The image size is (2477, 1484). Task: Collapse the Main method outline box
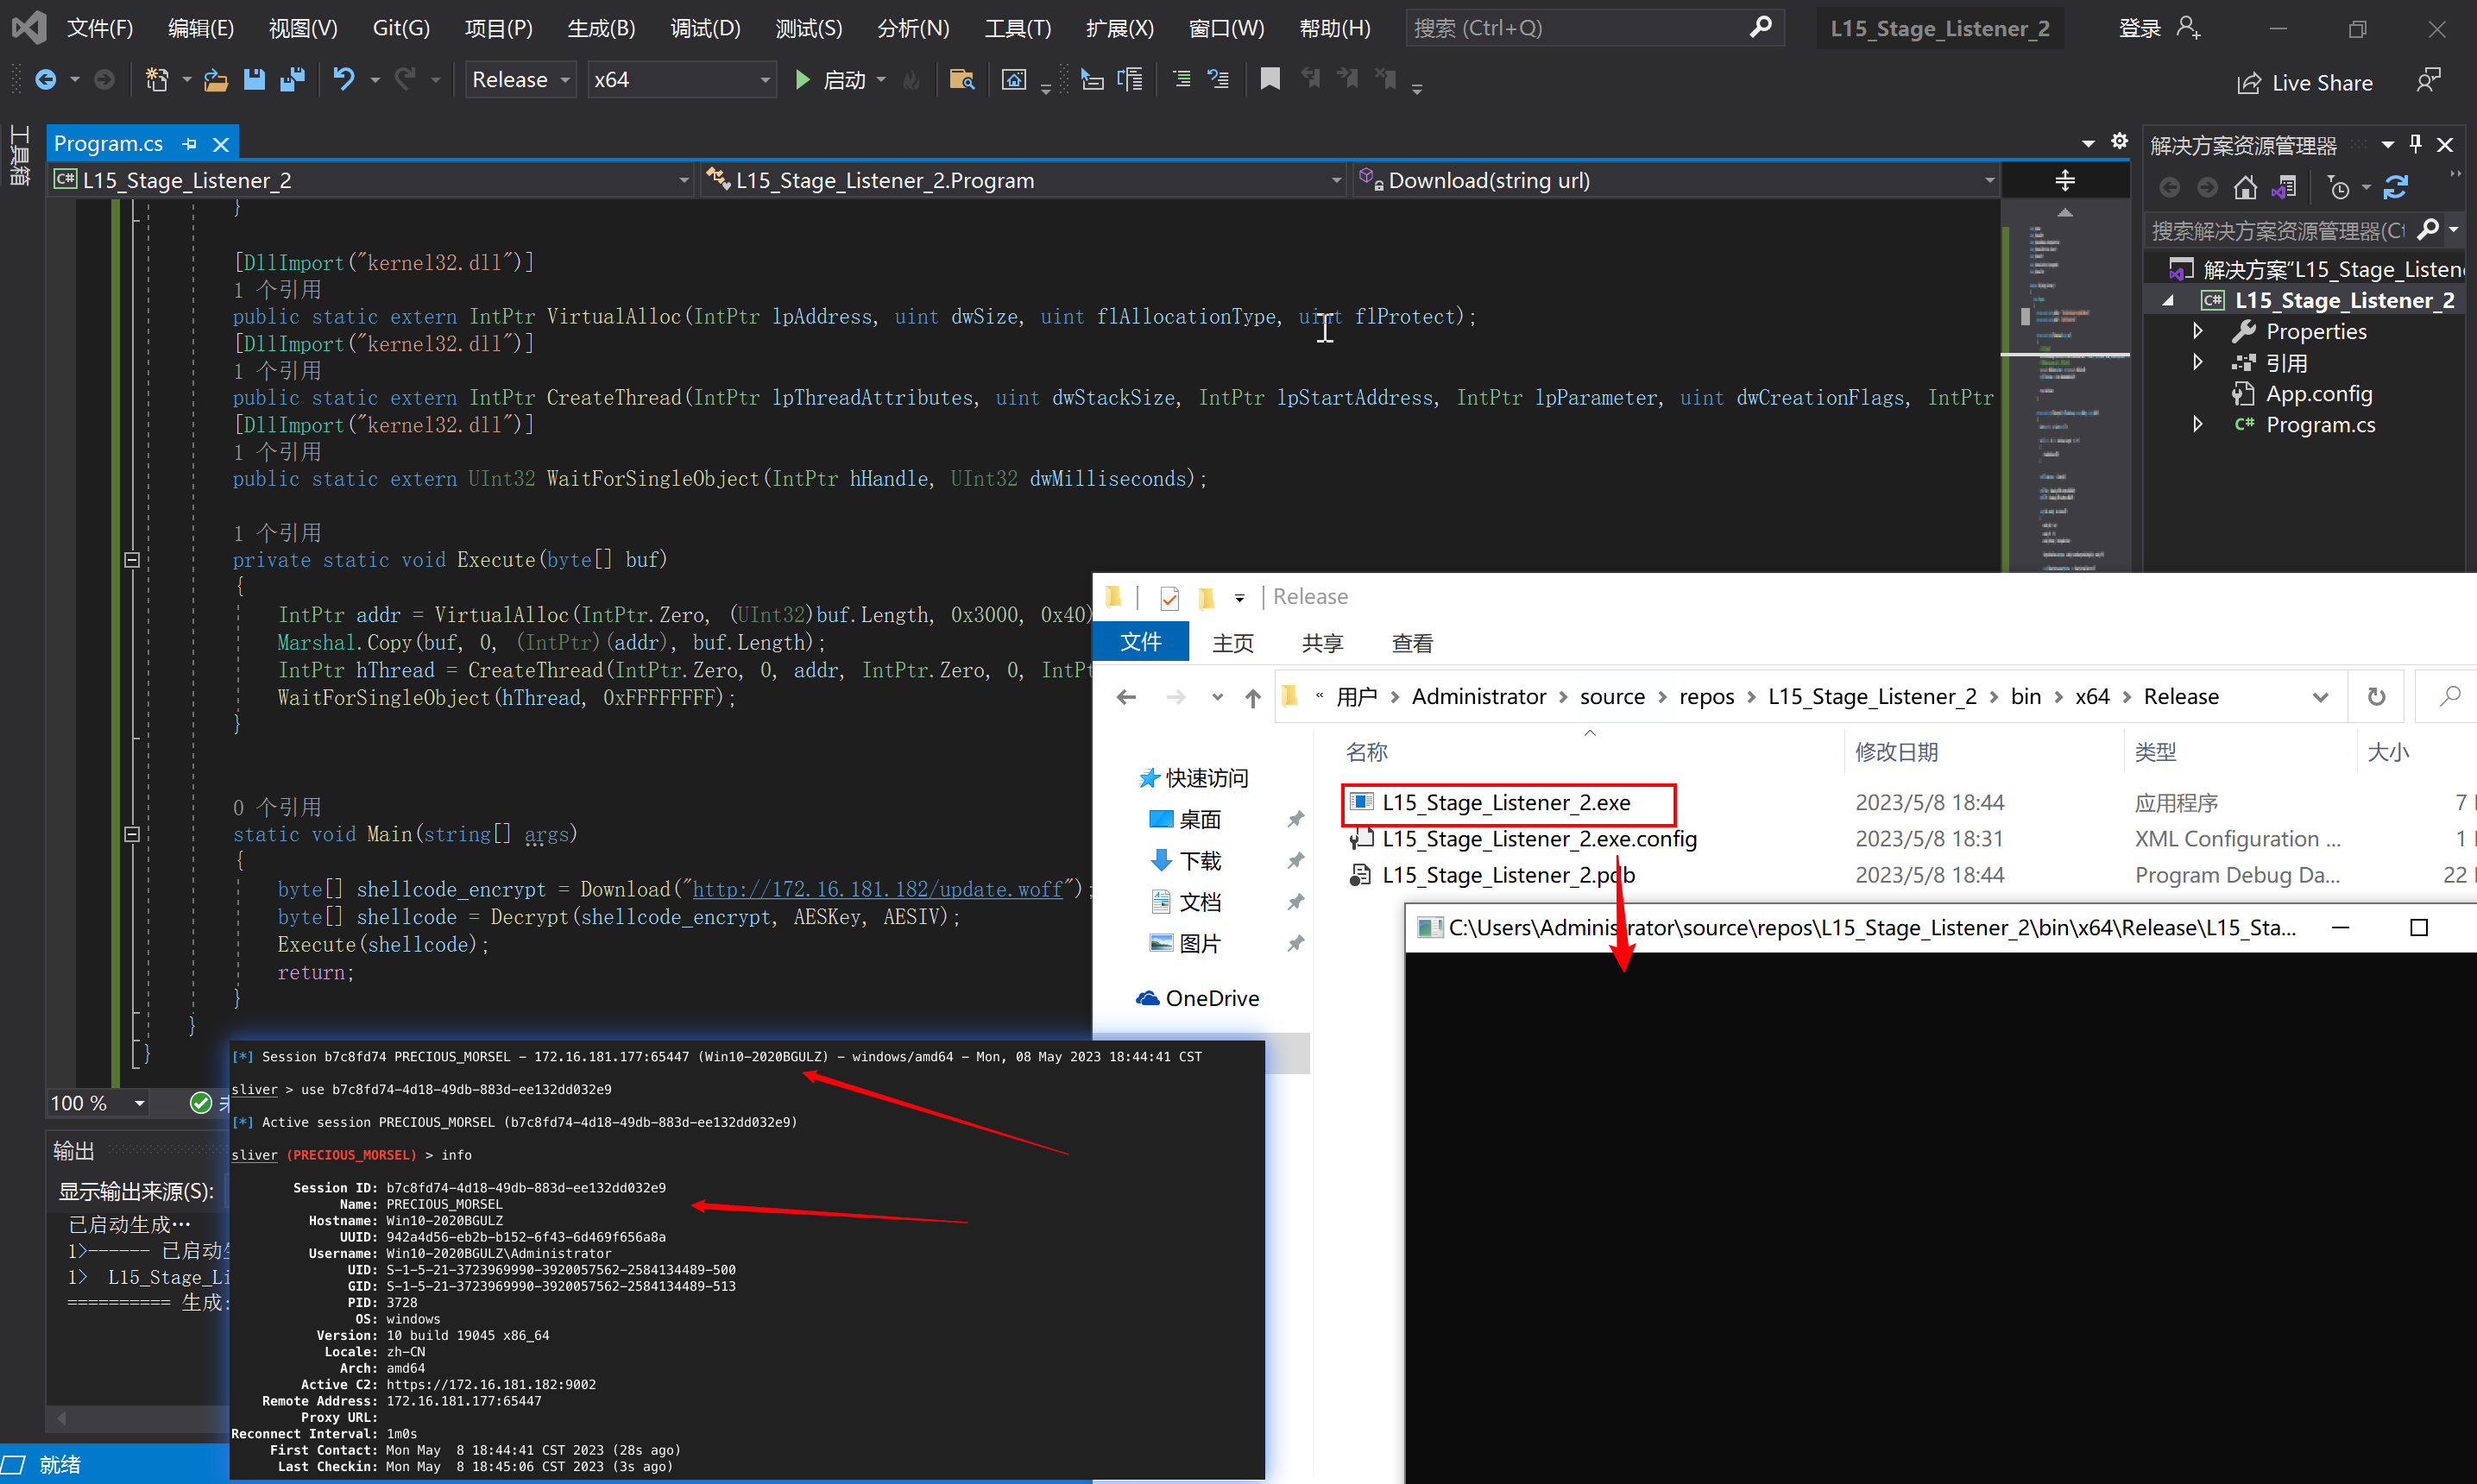132,834
